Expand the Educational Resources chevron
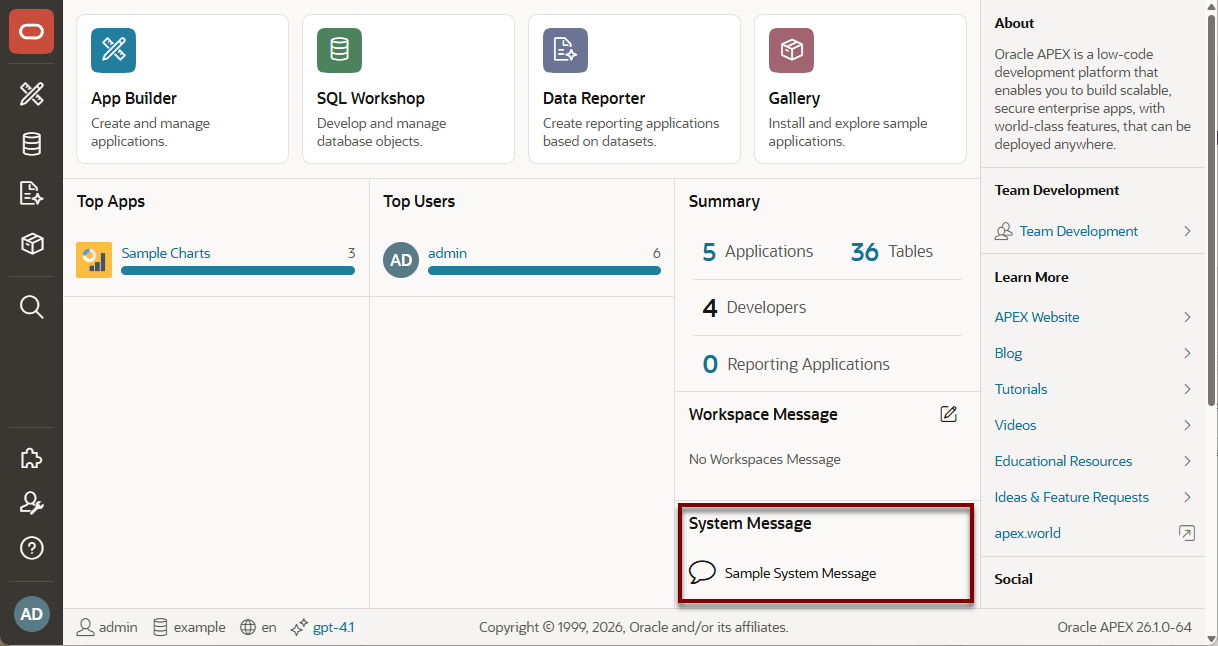The width and height of the screenshot is (1218, 646). click(x=1187, y=461)
